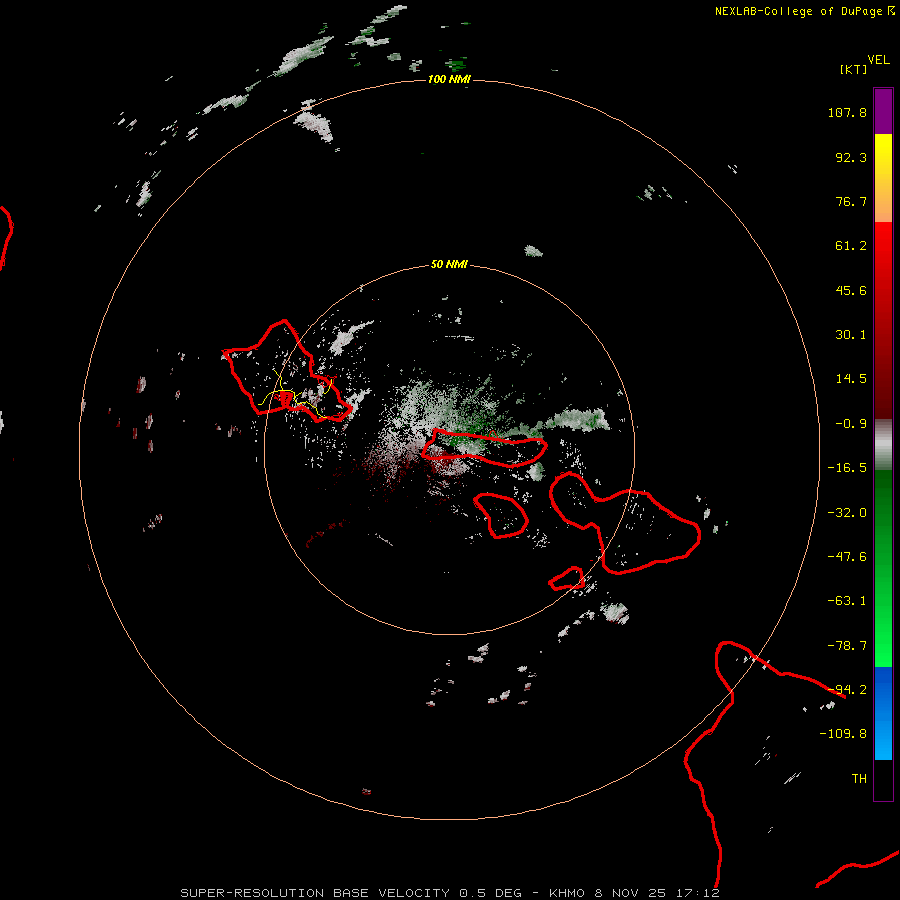Click the 76.7 legend value
This screenshot has width=900, height=900.
tap(851, 201)
